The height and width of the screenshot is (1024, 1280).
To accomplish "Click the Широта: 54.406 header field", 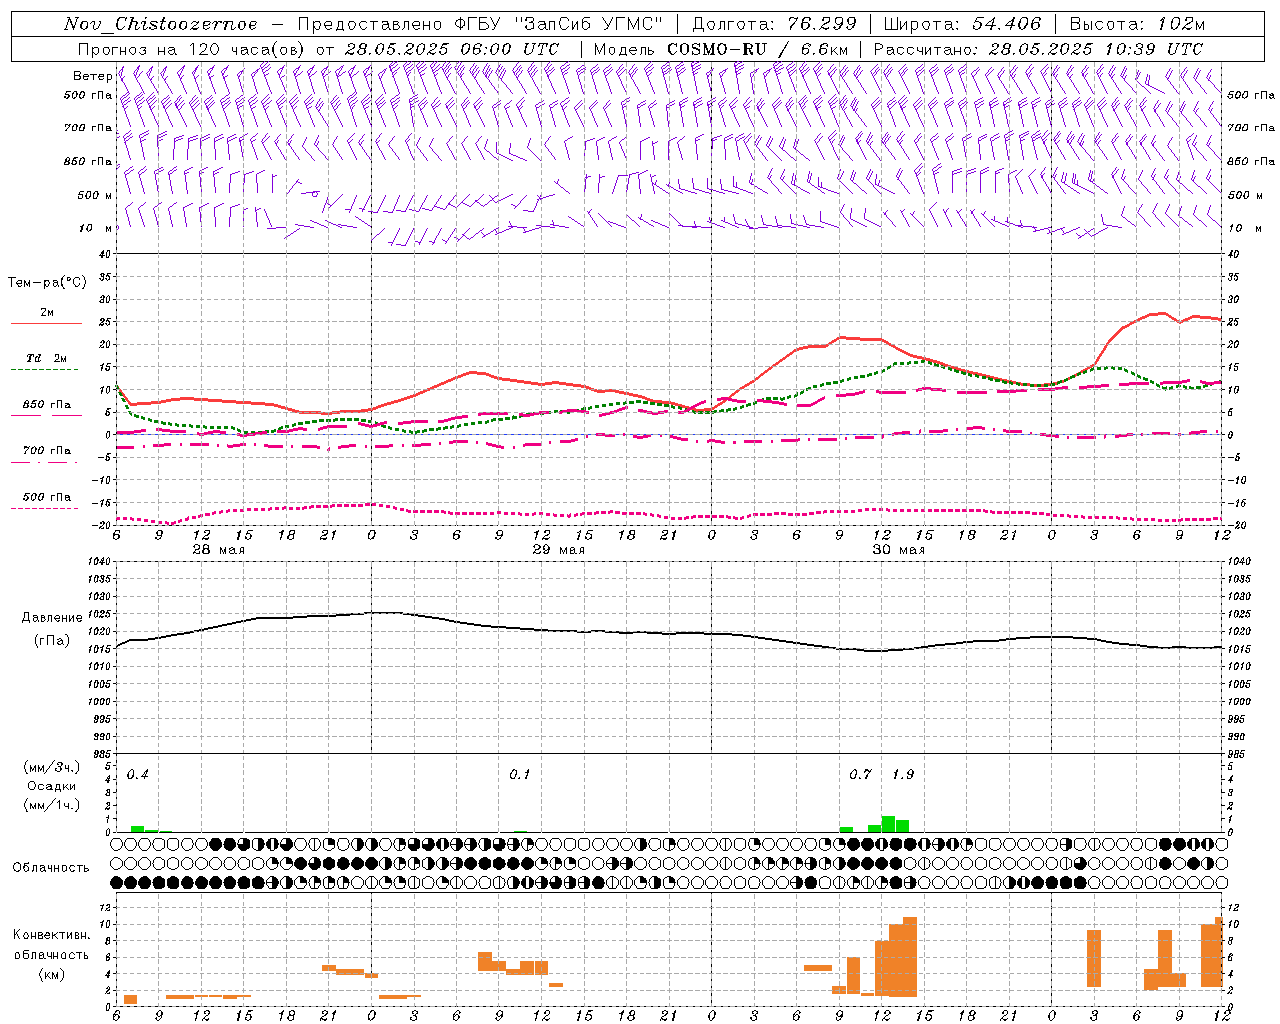I will click(962, 24).
